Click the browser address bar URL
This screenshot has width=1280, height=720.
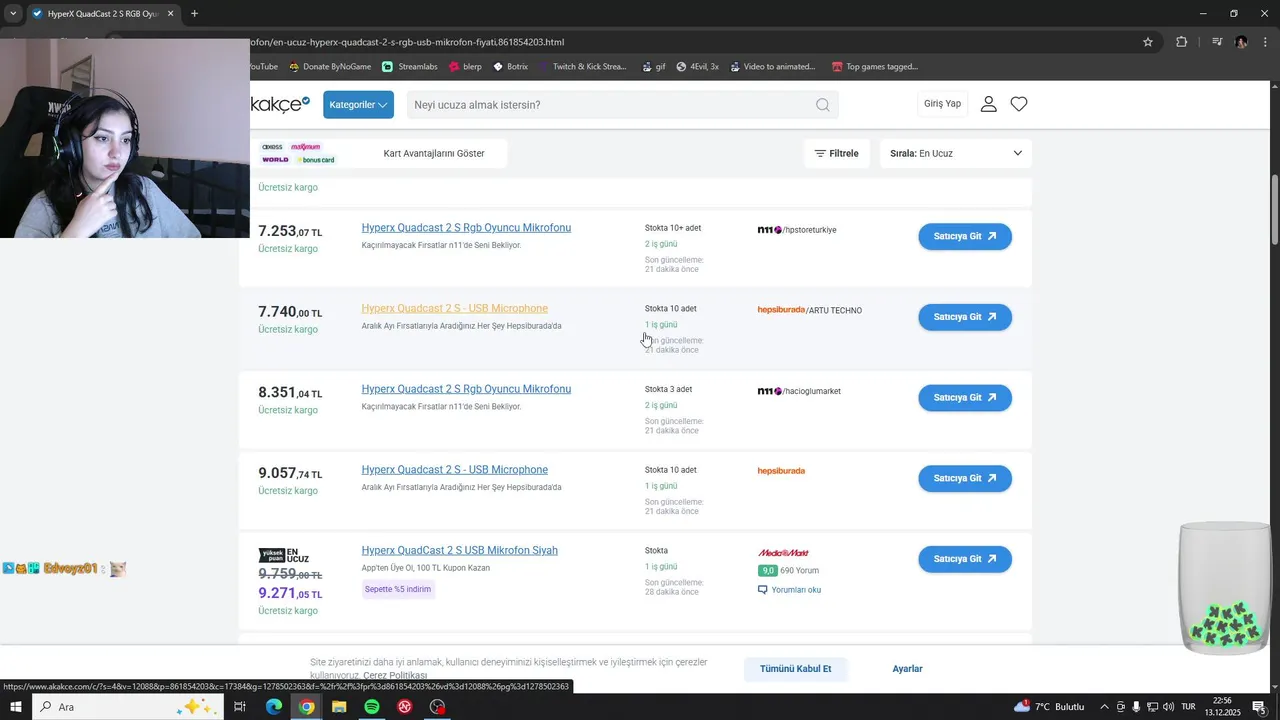pos(407,42)
